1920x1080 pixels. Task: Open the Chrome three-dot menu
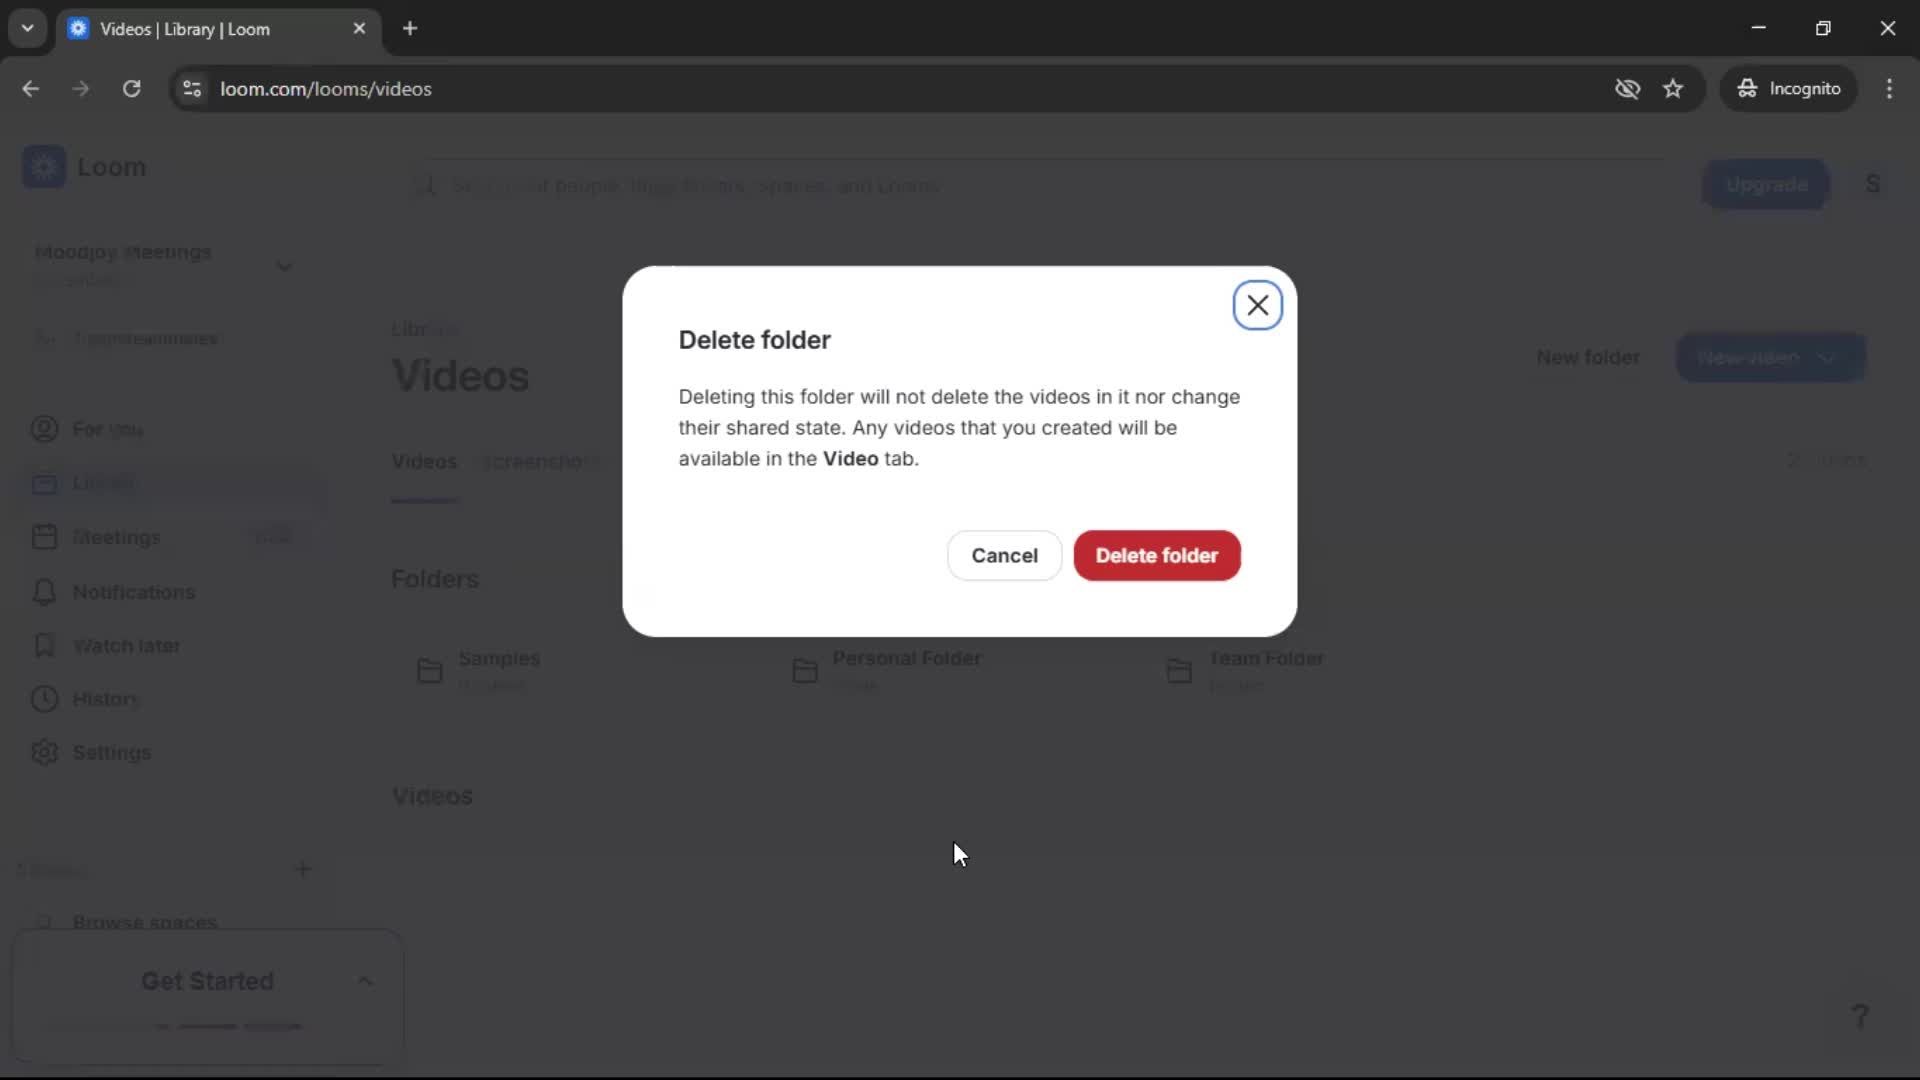(x=1890, y=88)
